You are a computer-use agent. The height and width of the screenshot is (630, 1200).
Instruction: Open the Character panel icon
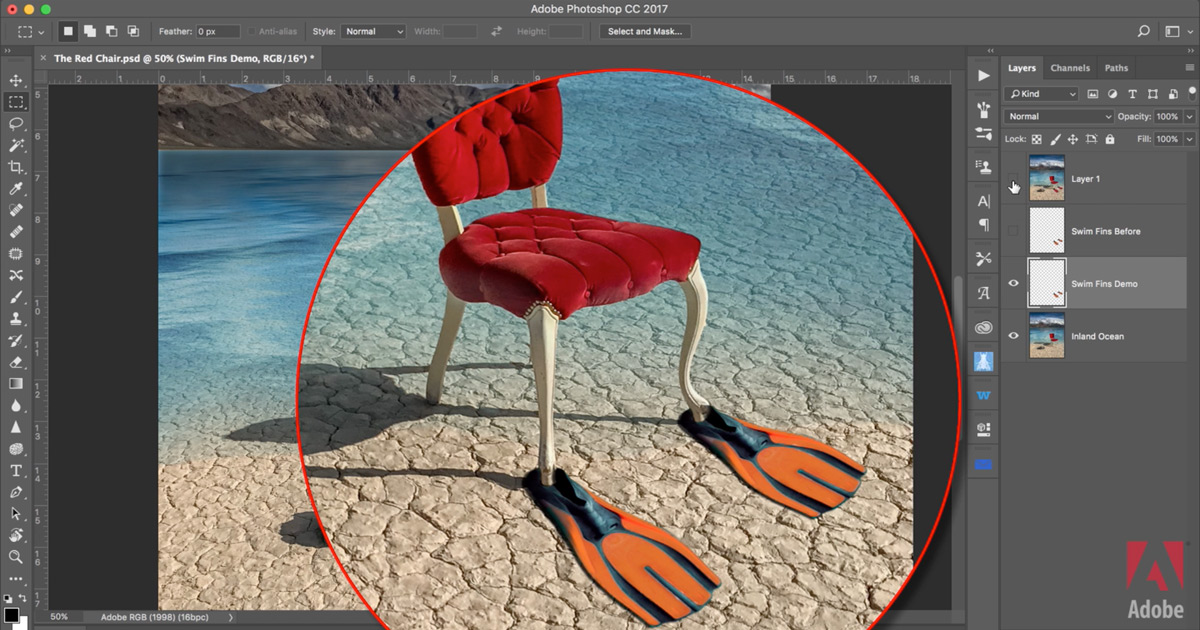[984, 201]
